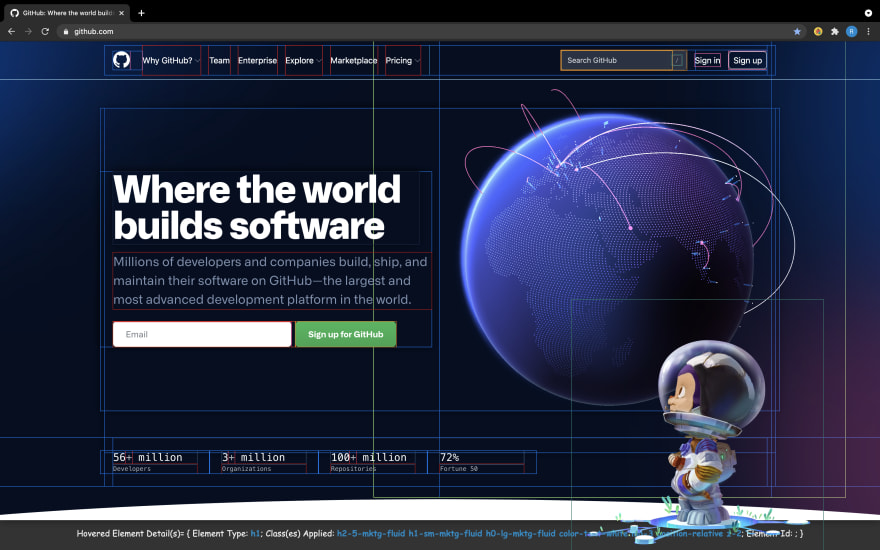The image size is (880, 550).
Task: Reload the github.com page
Action: coord(45,31)
